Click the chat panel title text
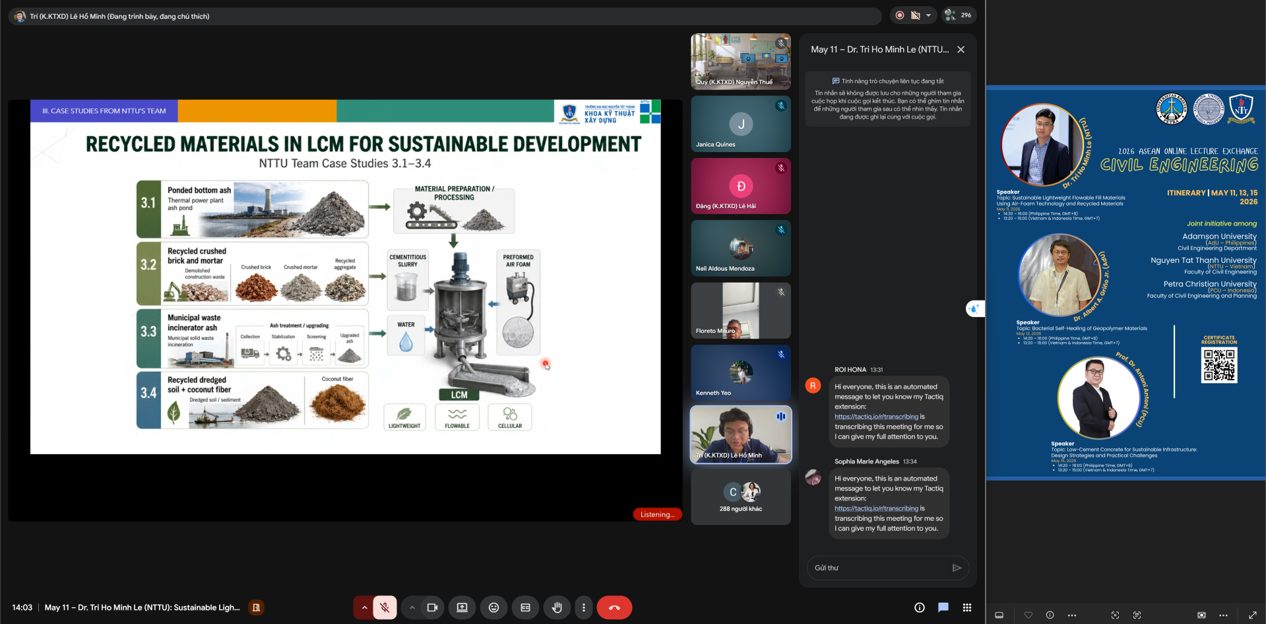 pos(880,49)
